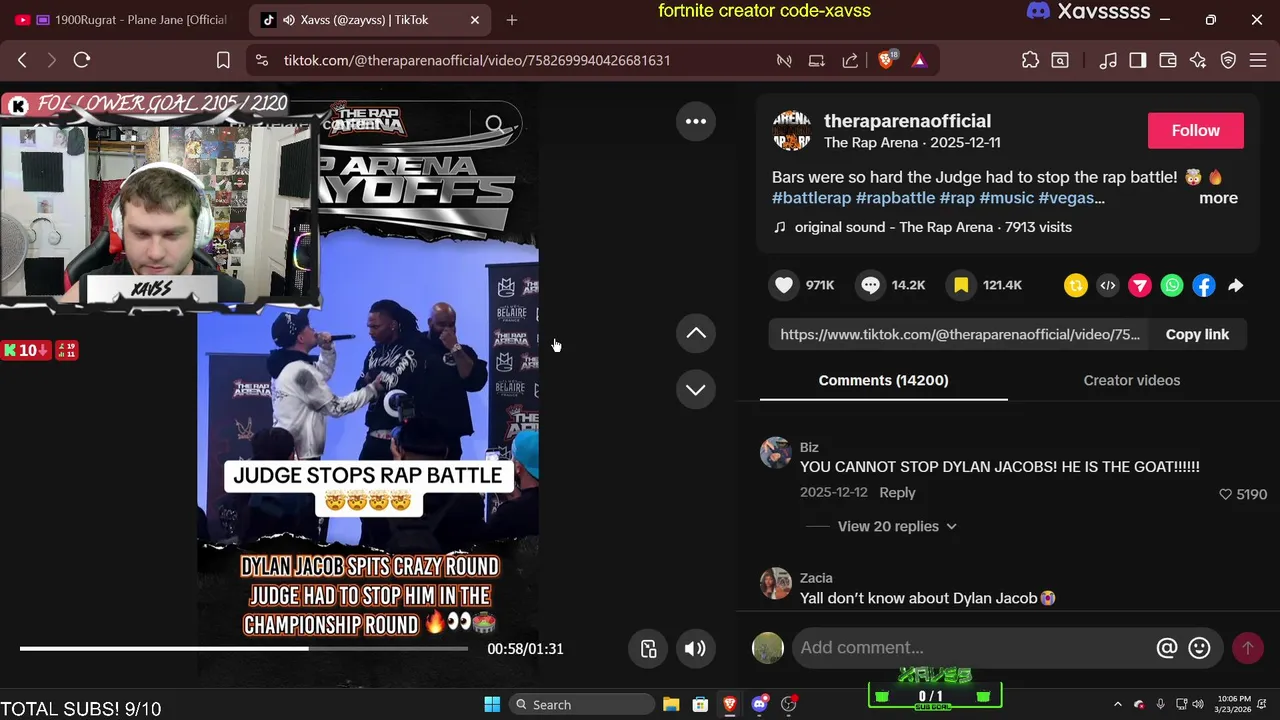Open the Windows Start menu
This screenshot has height=720, width=1280.
point(492,704)
